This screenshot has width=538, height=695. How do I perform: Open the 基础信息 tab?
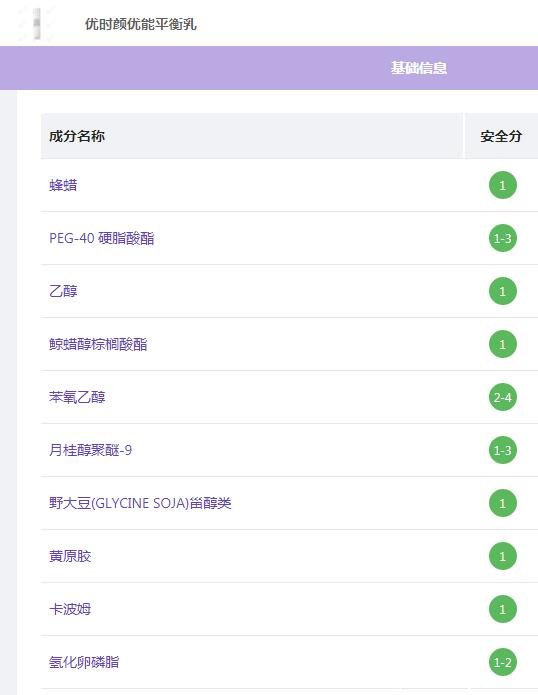point(418,68)
